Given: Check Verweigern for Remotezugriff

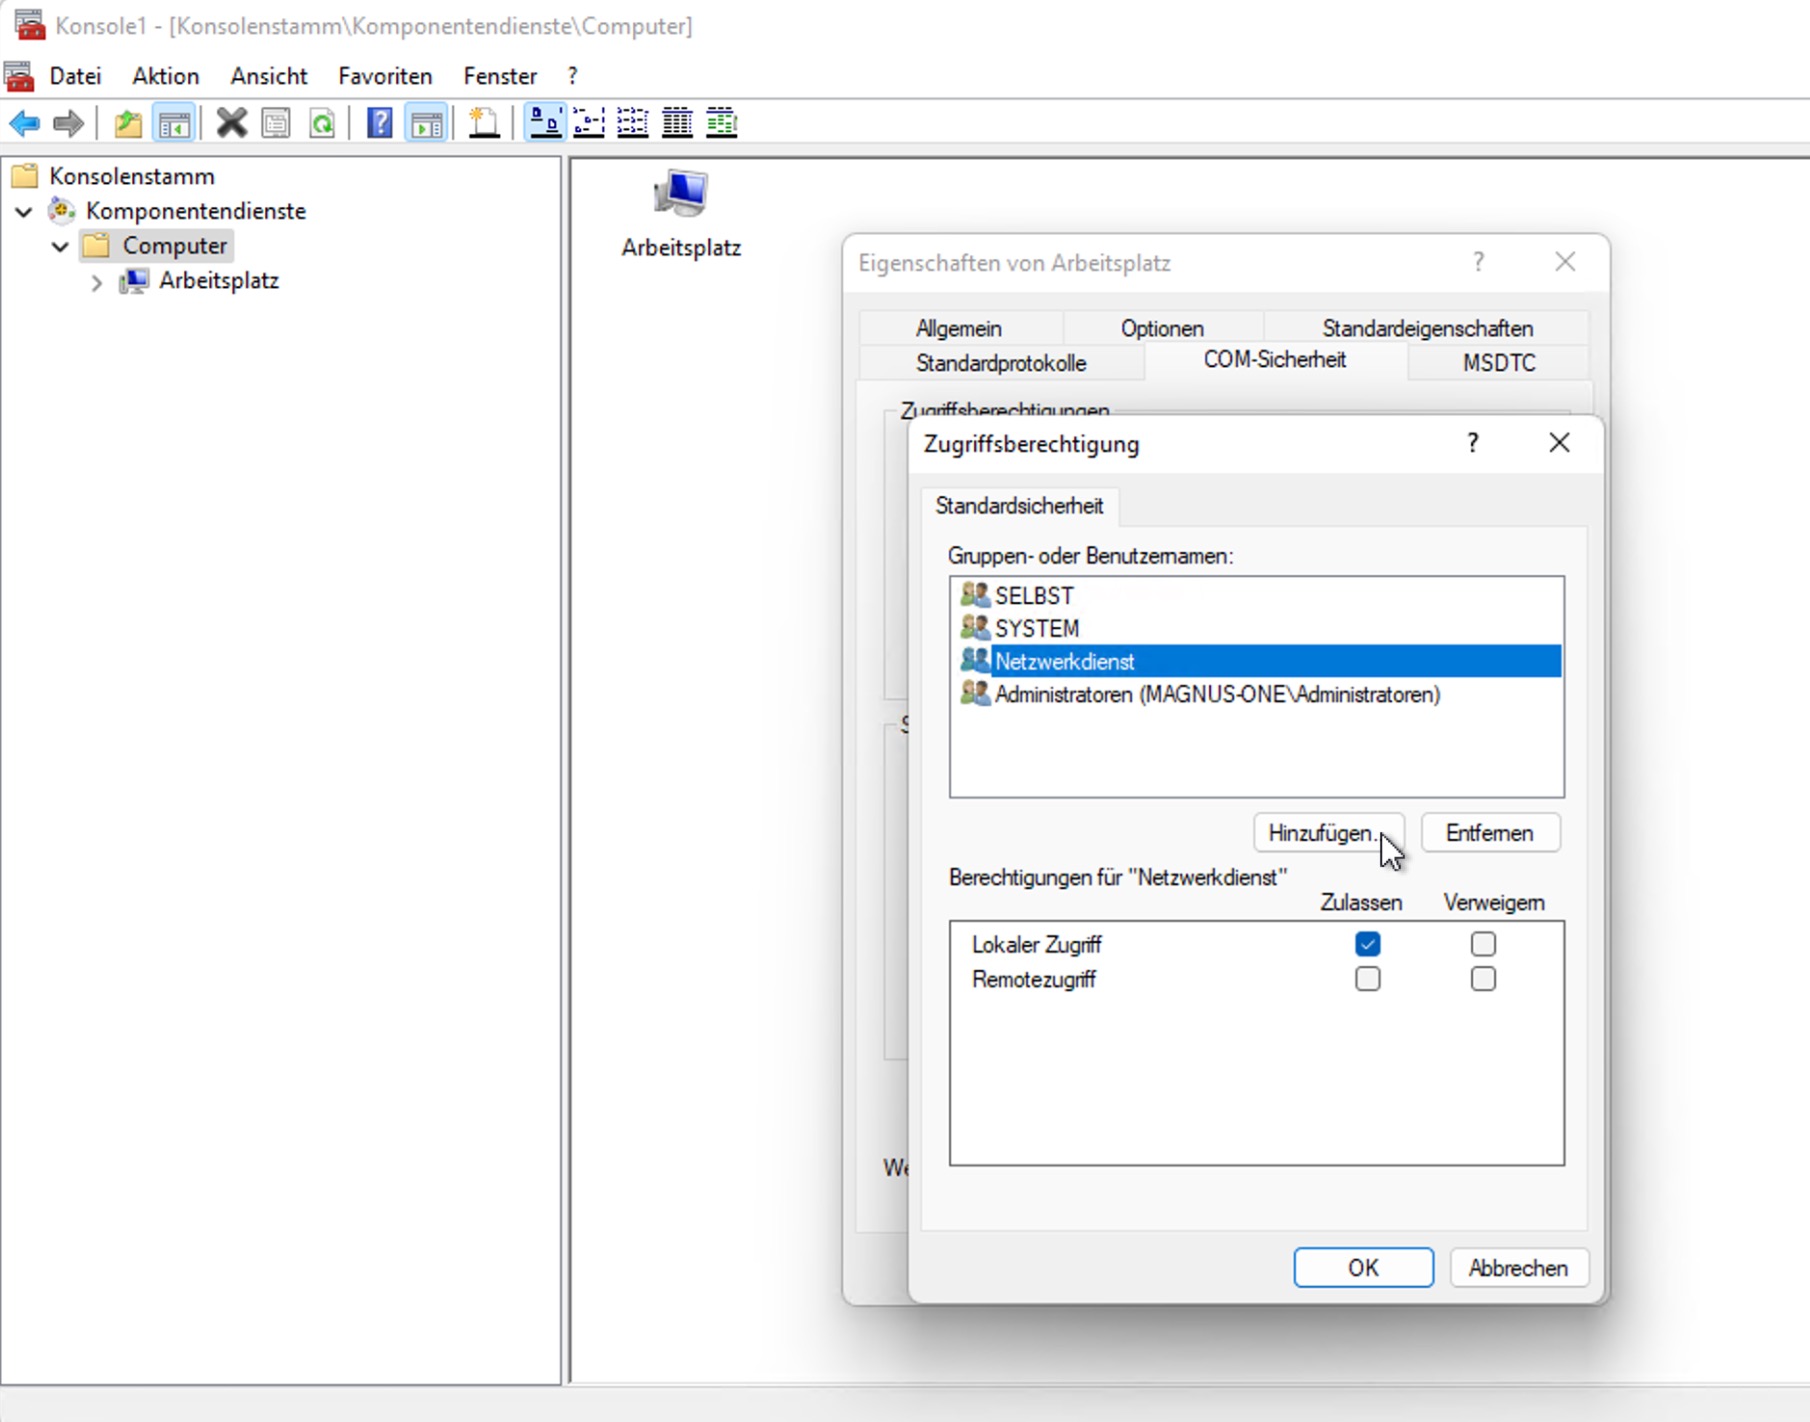Looking at the screenshot, I should 1483,979.
